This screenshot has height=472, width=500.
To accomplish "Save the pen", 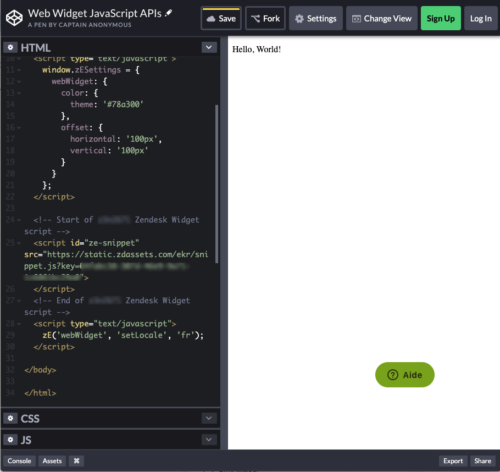I will pyautogui.click(x=221, y=19).
